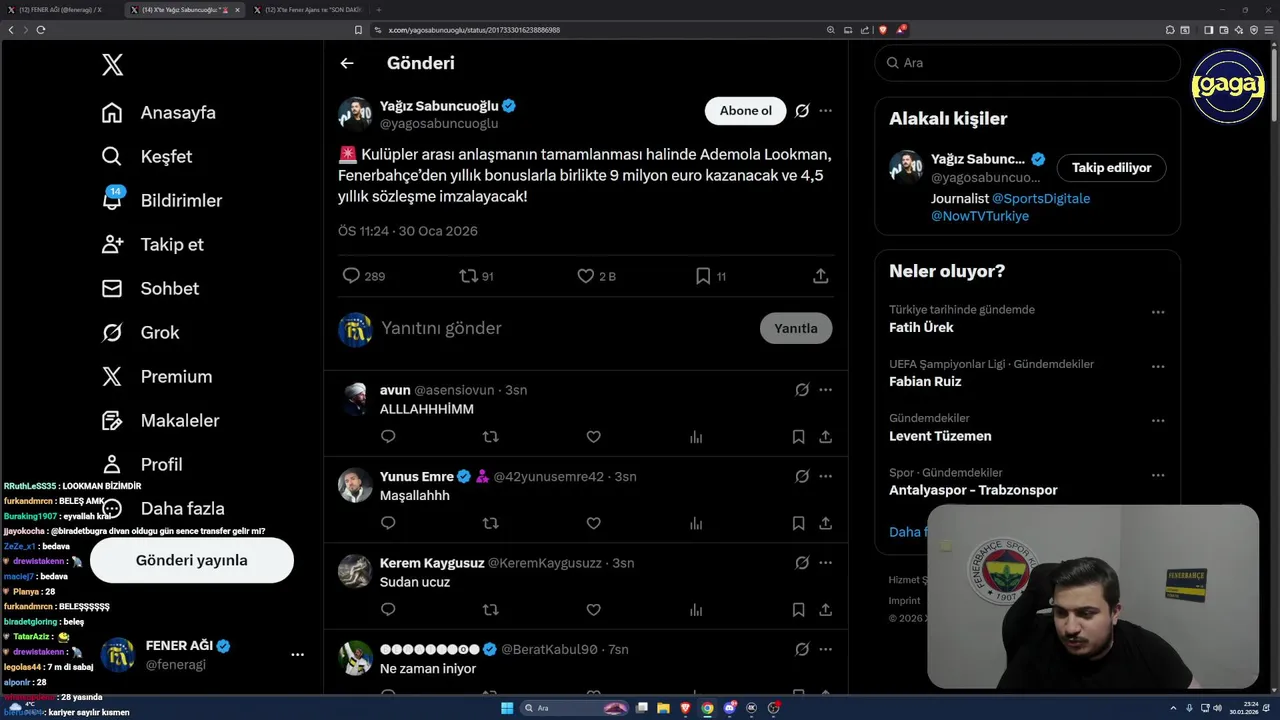Click the X logo in the sidebar
The height and width of the screenshot is (720, 1280).
click(112, 65)
